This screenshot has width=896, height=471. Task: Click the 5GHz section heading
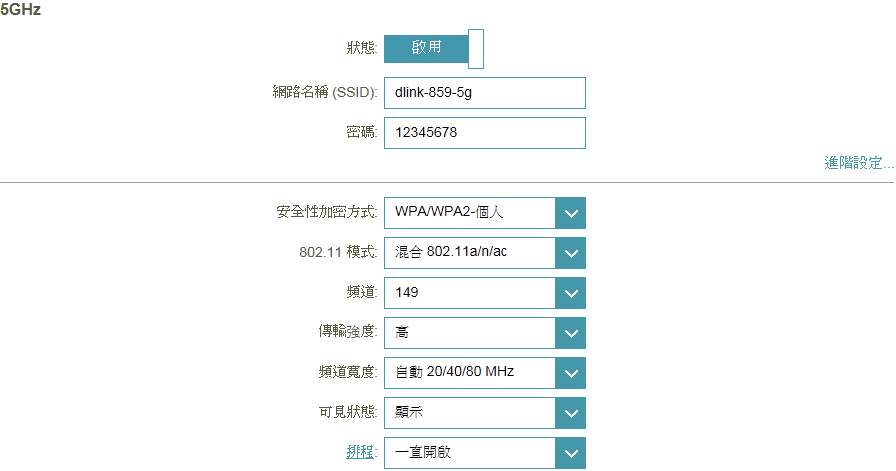[21, 10]
